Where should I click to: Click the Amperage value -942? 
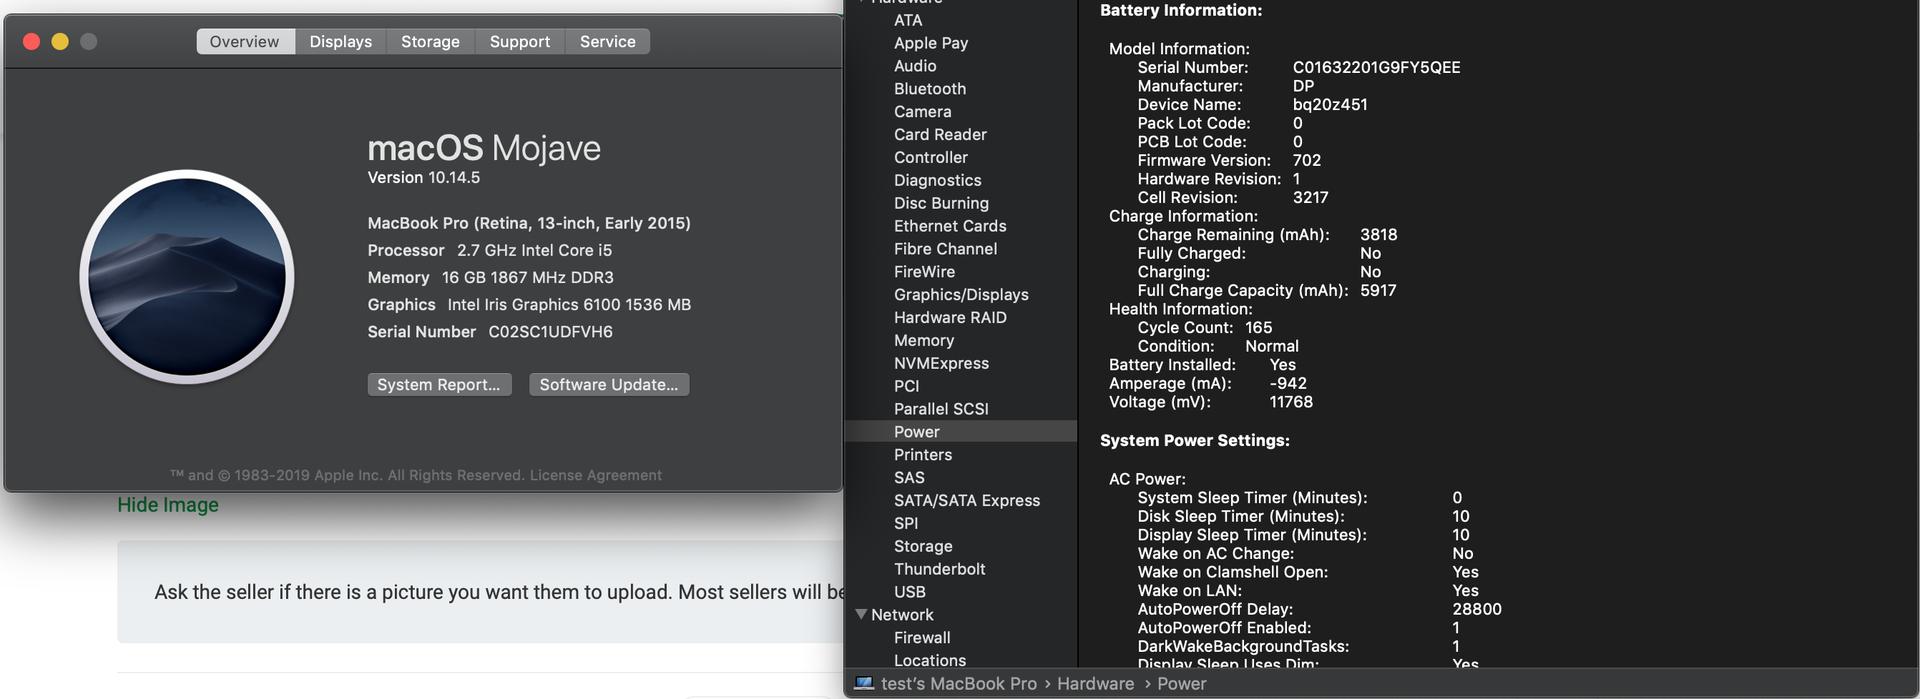pos(1288,383)
